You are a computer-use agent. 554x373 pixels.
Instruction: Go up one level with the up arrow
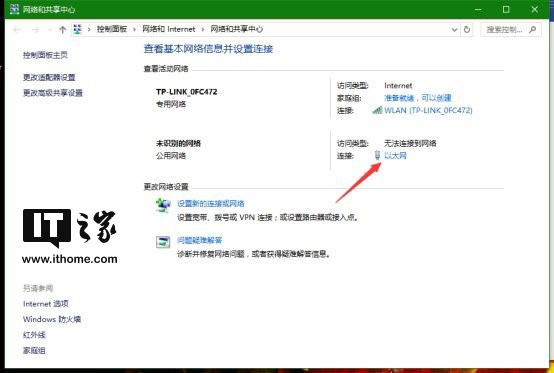63,30
